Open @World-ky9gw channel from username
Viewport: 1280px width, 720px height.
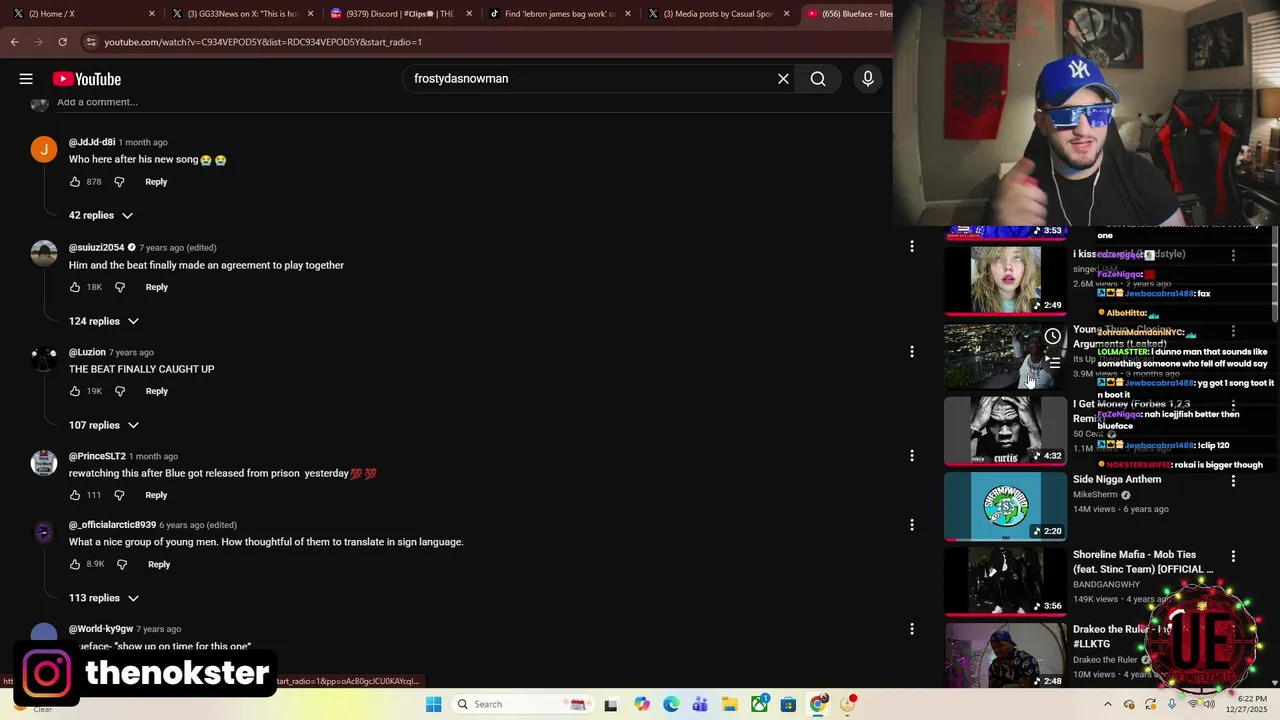click(x=101, y=629)
